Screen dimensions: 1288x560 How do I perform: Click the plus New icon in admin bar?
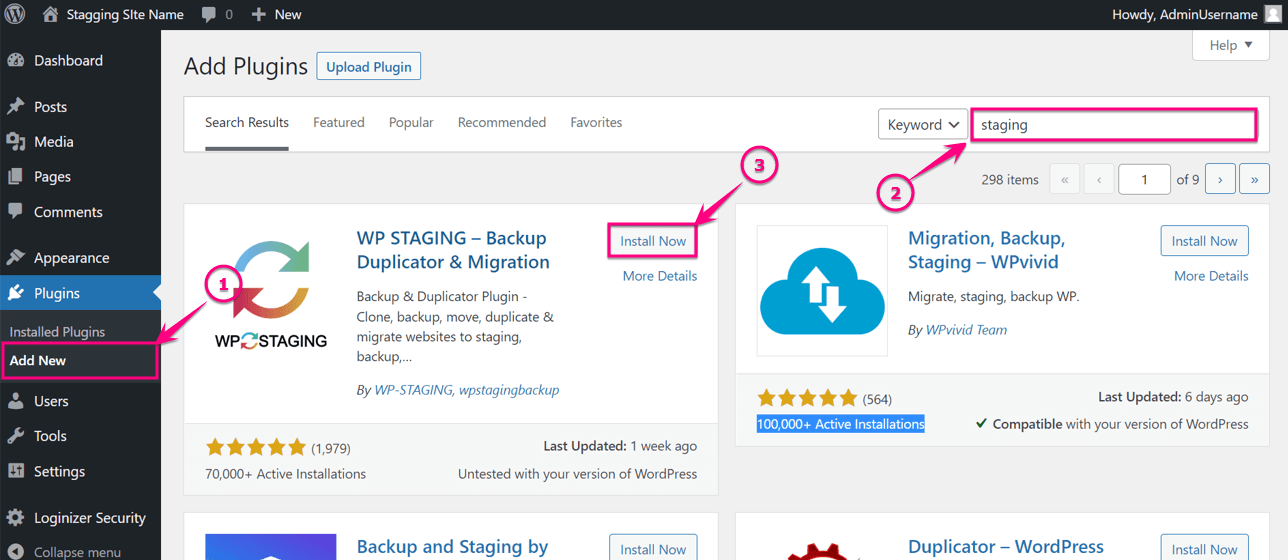[x=259, y=14]
